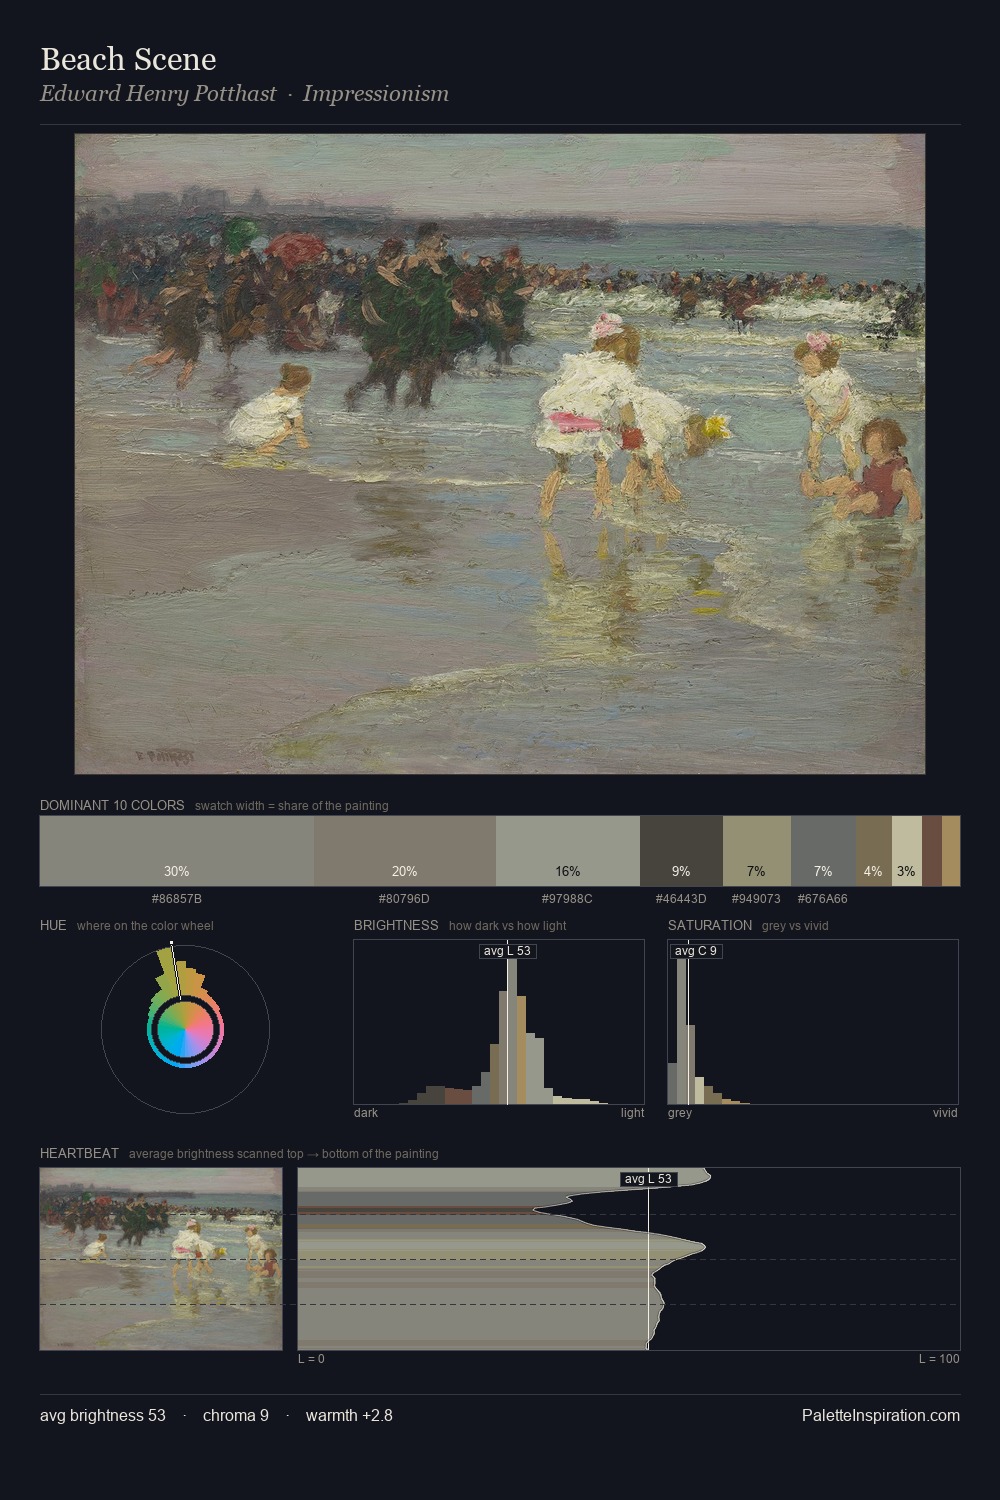1000x1500 pixels.
Task: Click the 'warmth +2.8' footer stat
Action: [x=349, y=1415]
